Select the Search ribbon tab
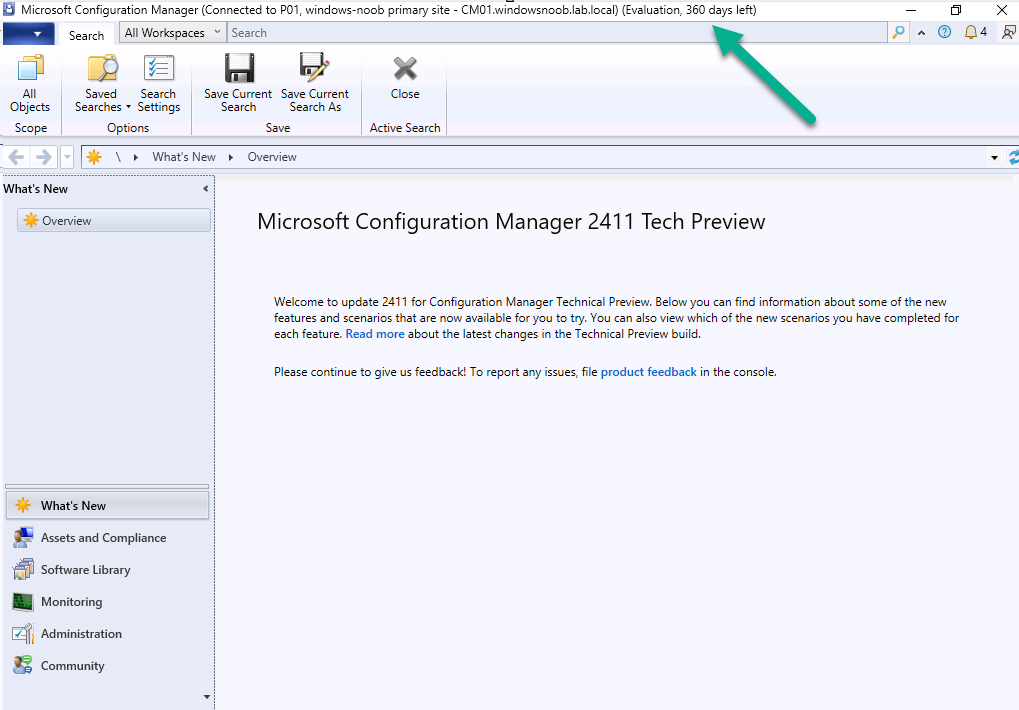Image resolution: width=1019 pixels, height=710 pixels. point(86,35)
